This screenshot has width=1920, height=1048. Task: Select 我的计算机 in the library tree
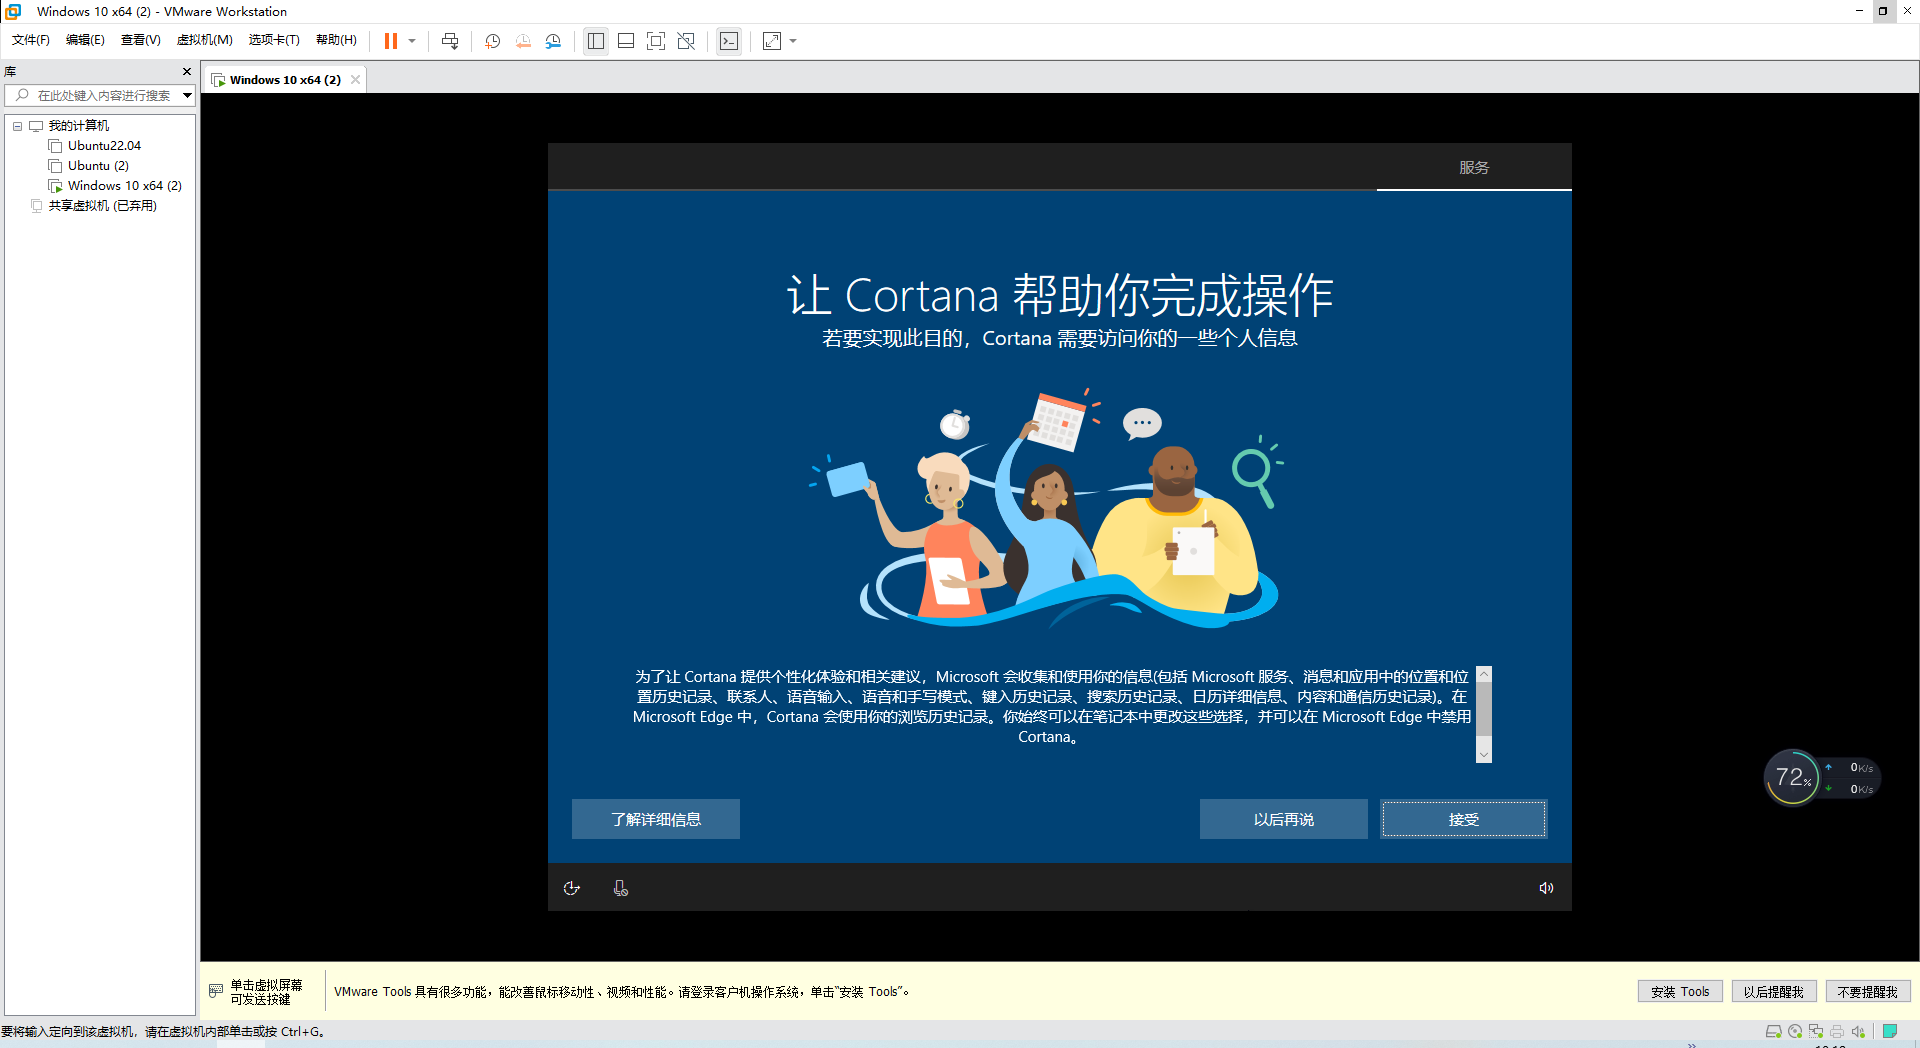click(x=79, y=126)
